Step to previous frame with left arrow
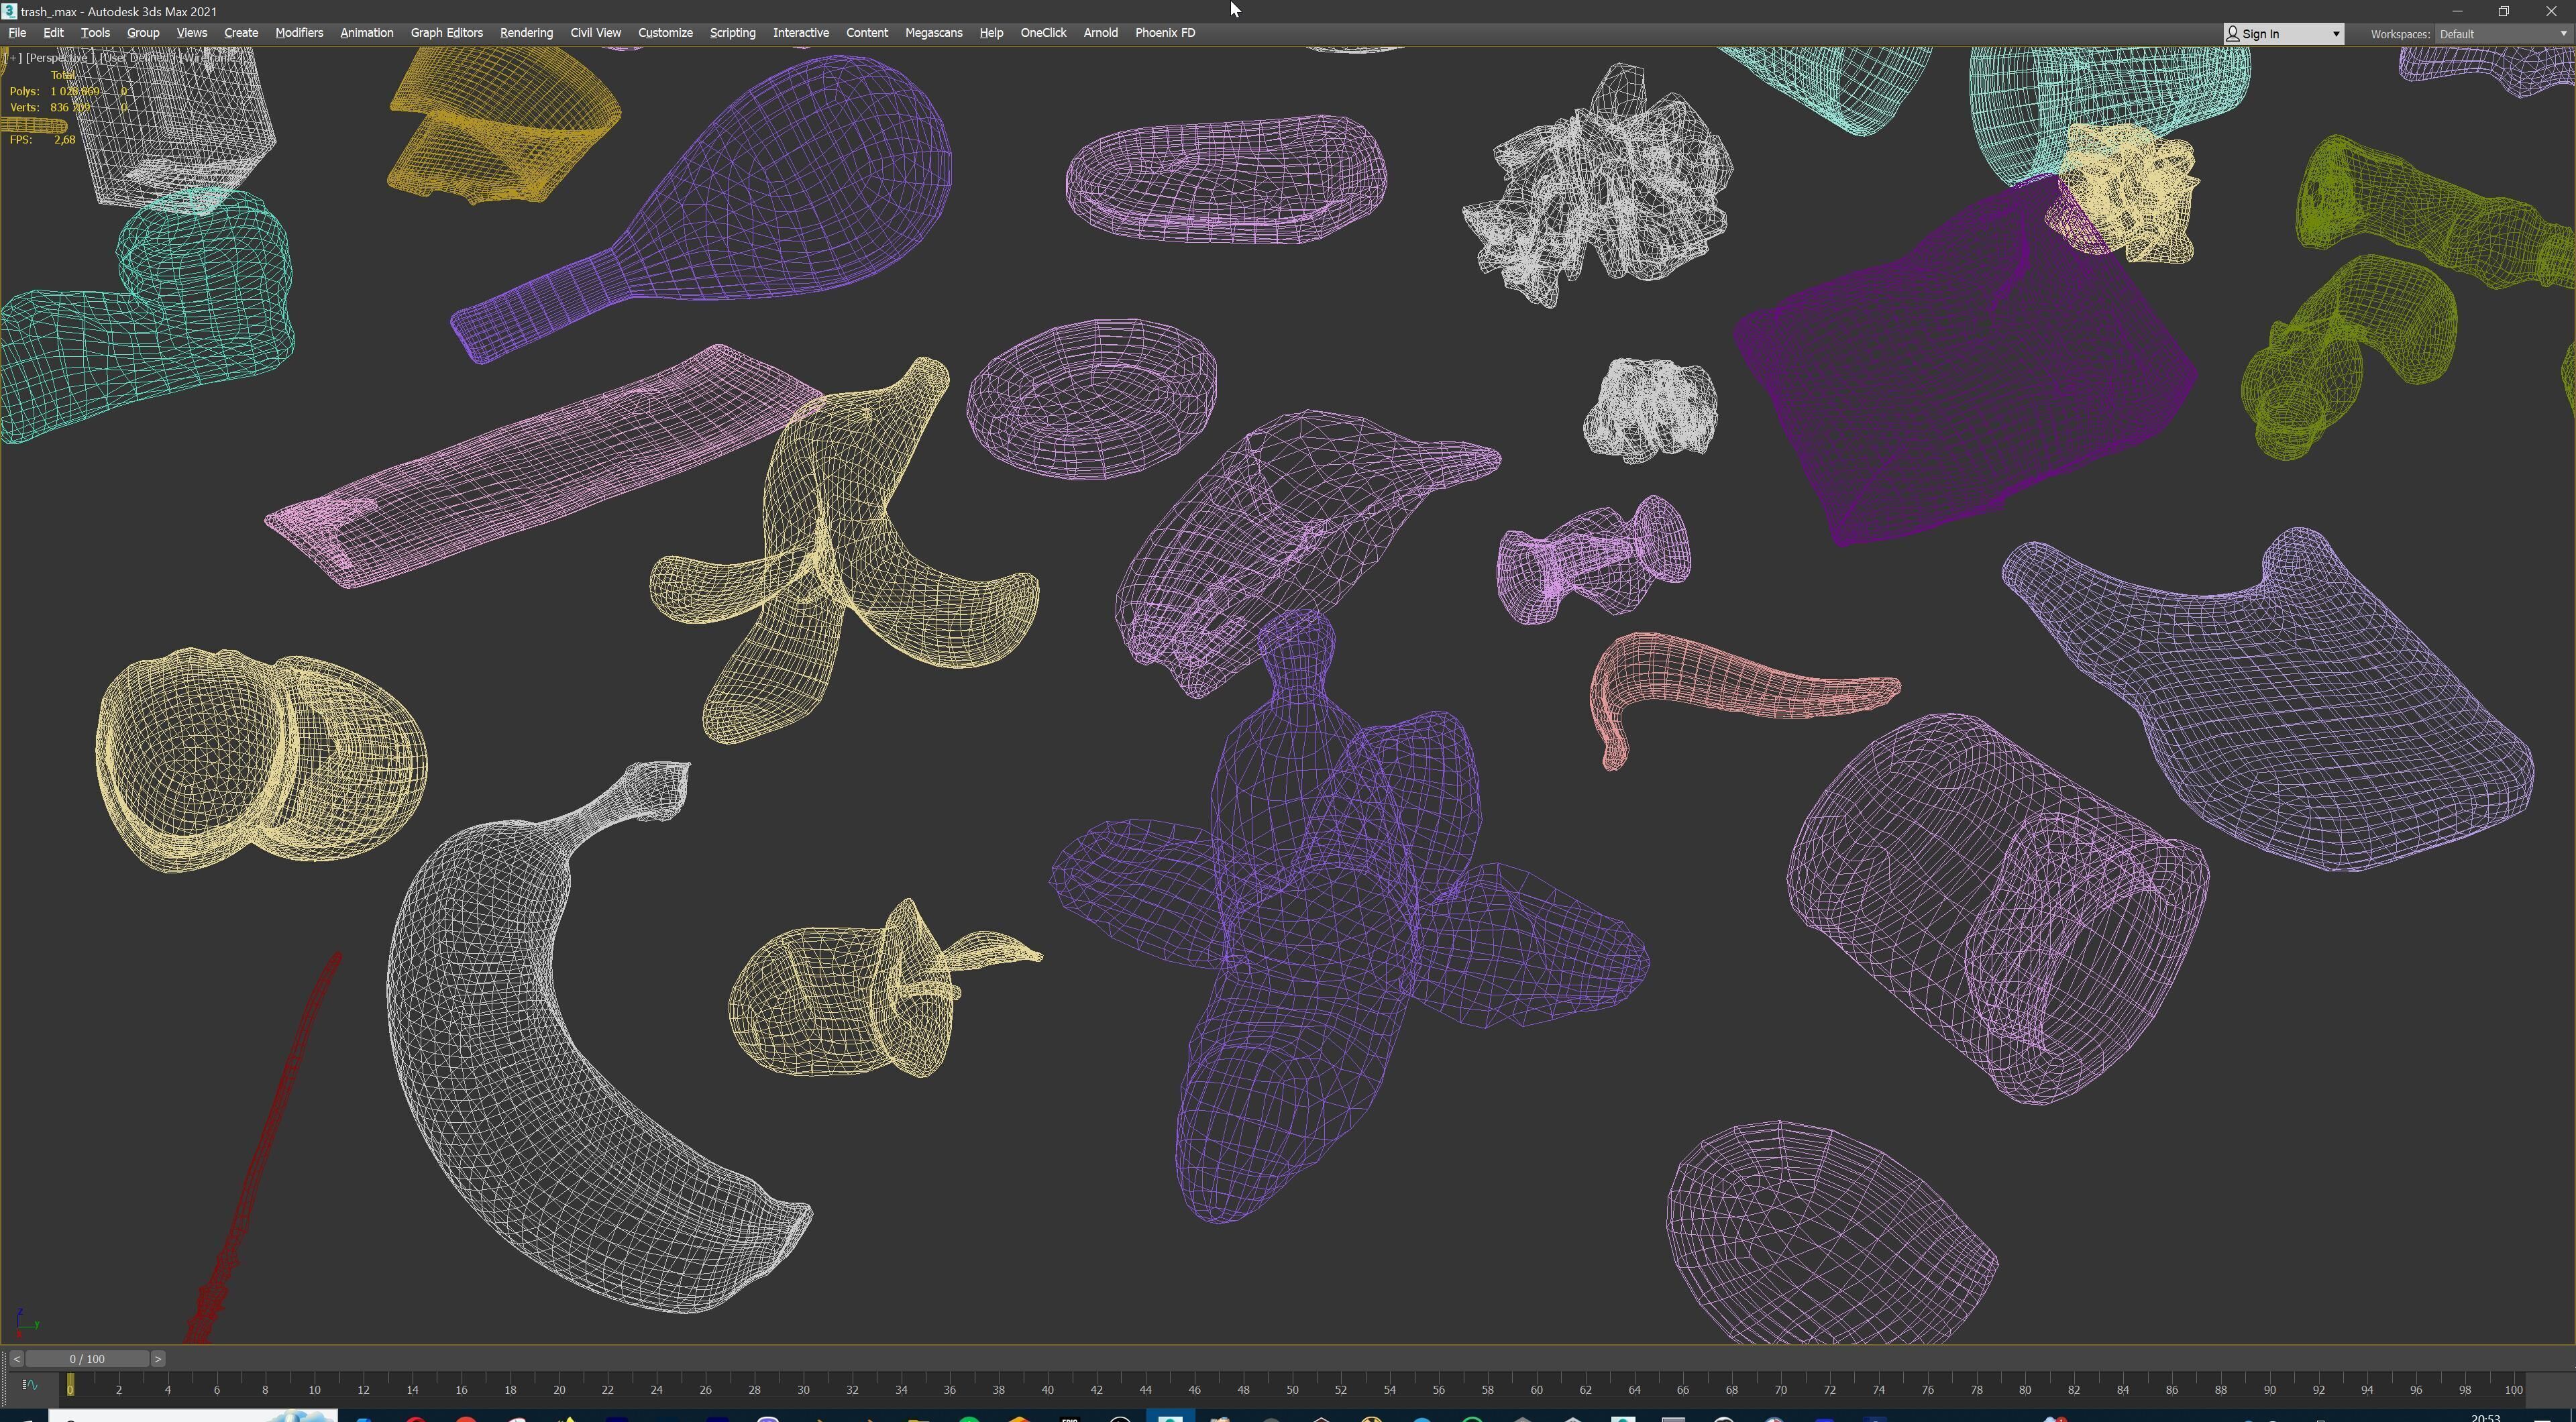The image size is (2576, 1422). [x=16, y=1359]
